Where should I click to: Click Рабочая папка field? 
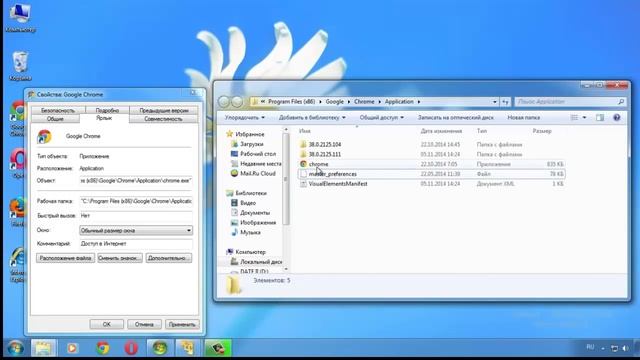click(x=136, y=201)
